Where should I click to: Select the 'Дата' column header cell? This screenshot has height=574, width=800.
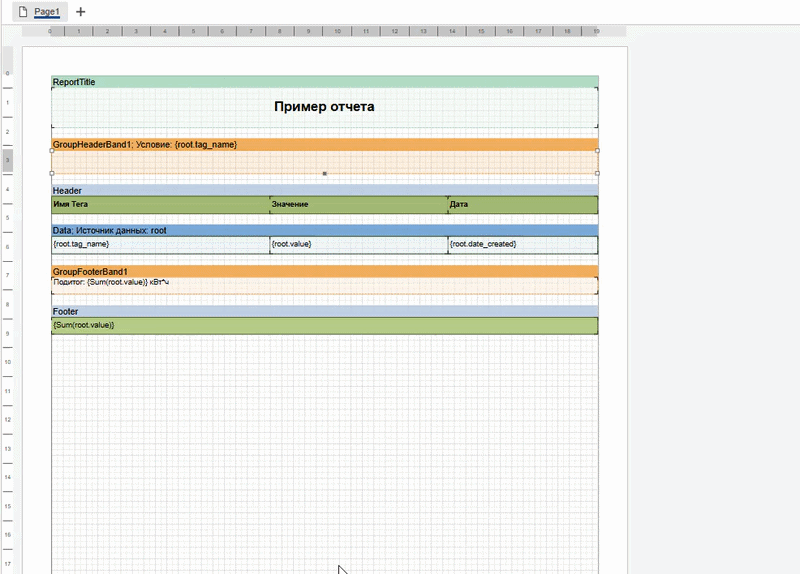pos(521,205)
